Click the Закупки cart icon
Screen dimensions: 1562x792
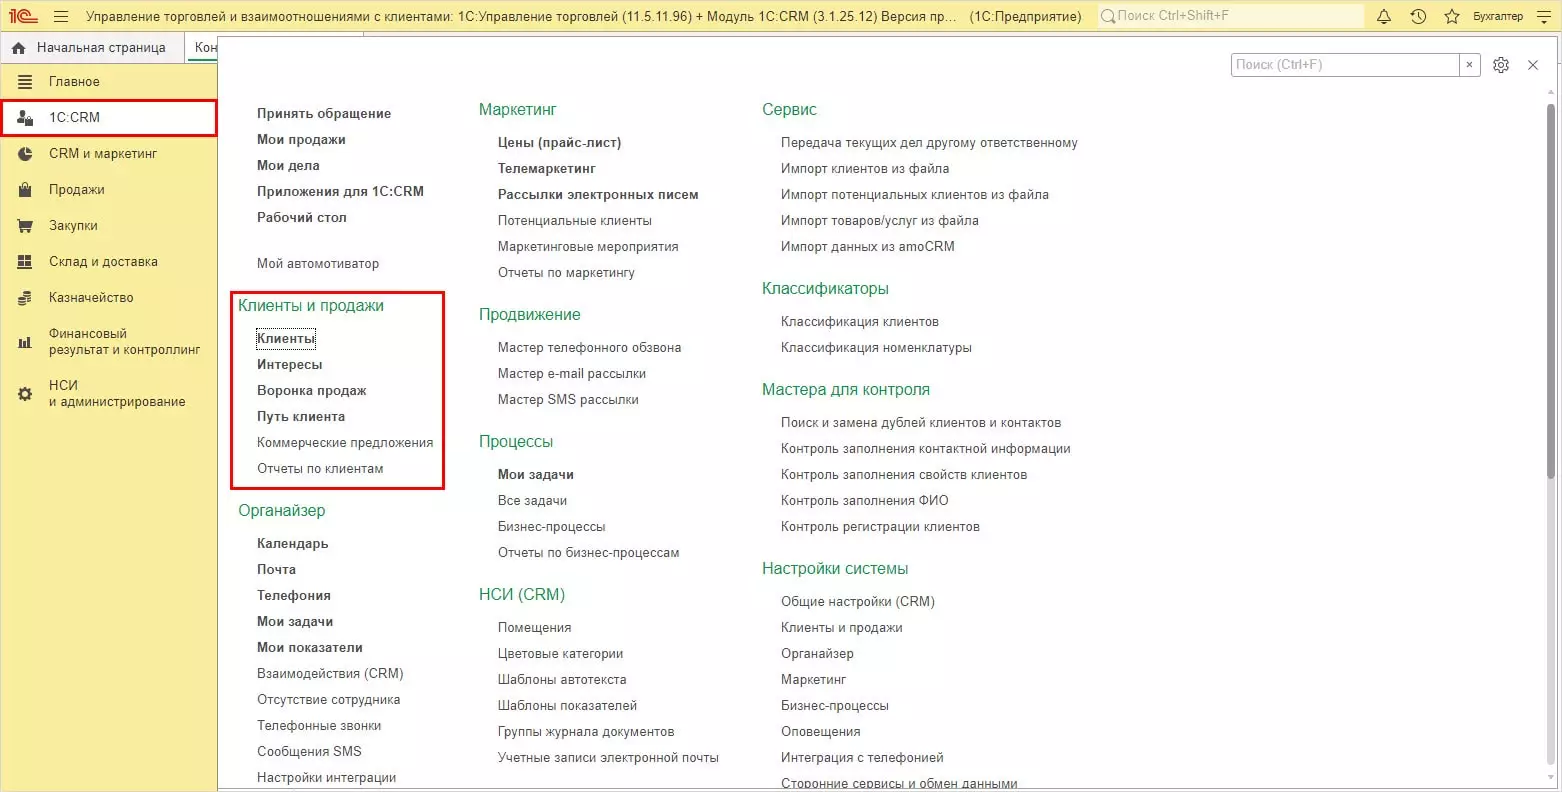[25, 226]
